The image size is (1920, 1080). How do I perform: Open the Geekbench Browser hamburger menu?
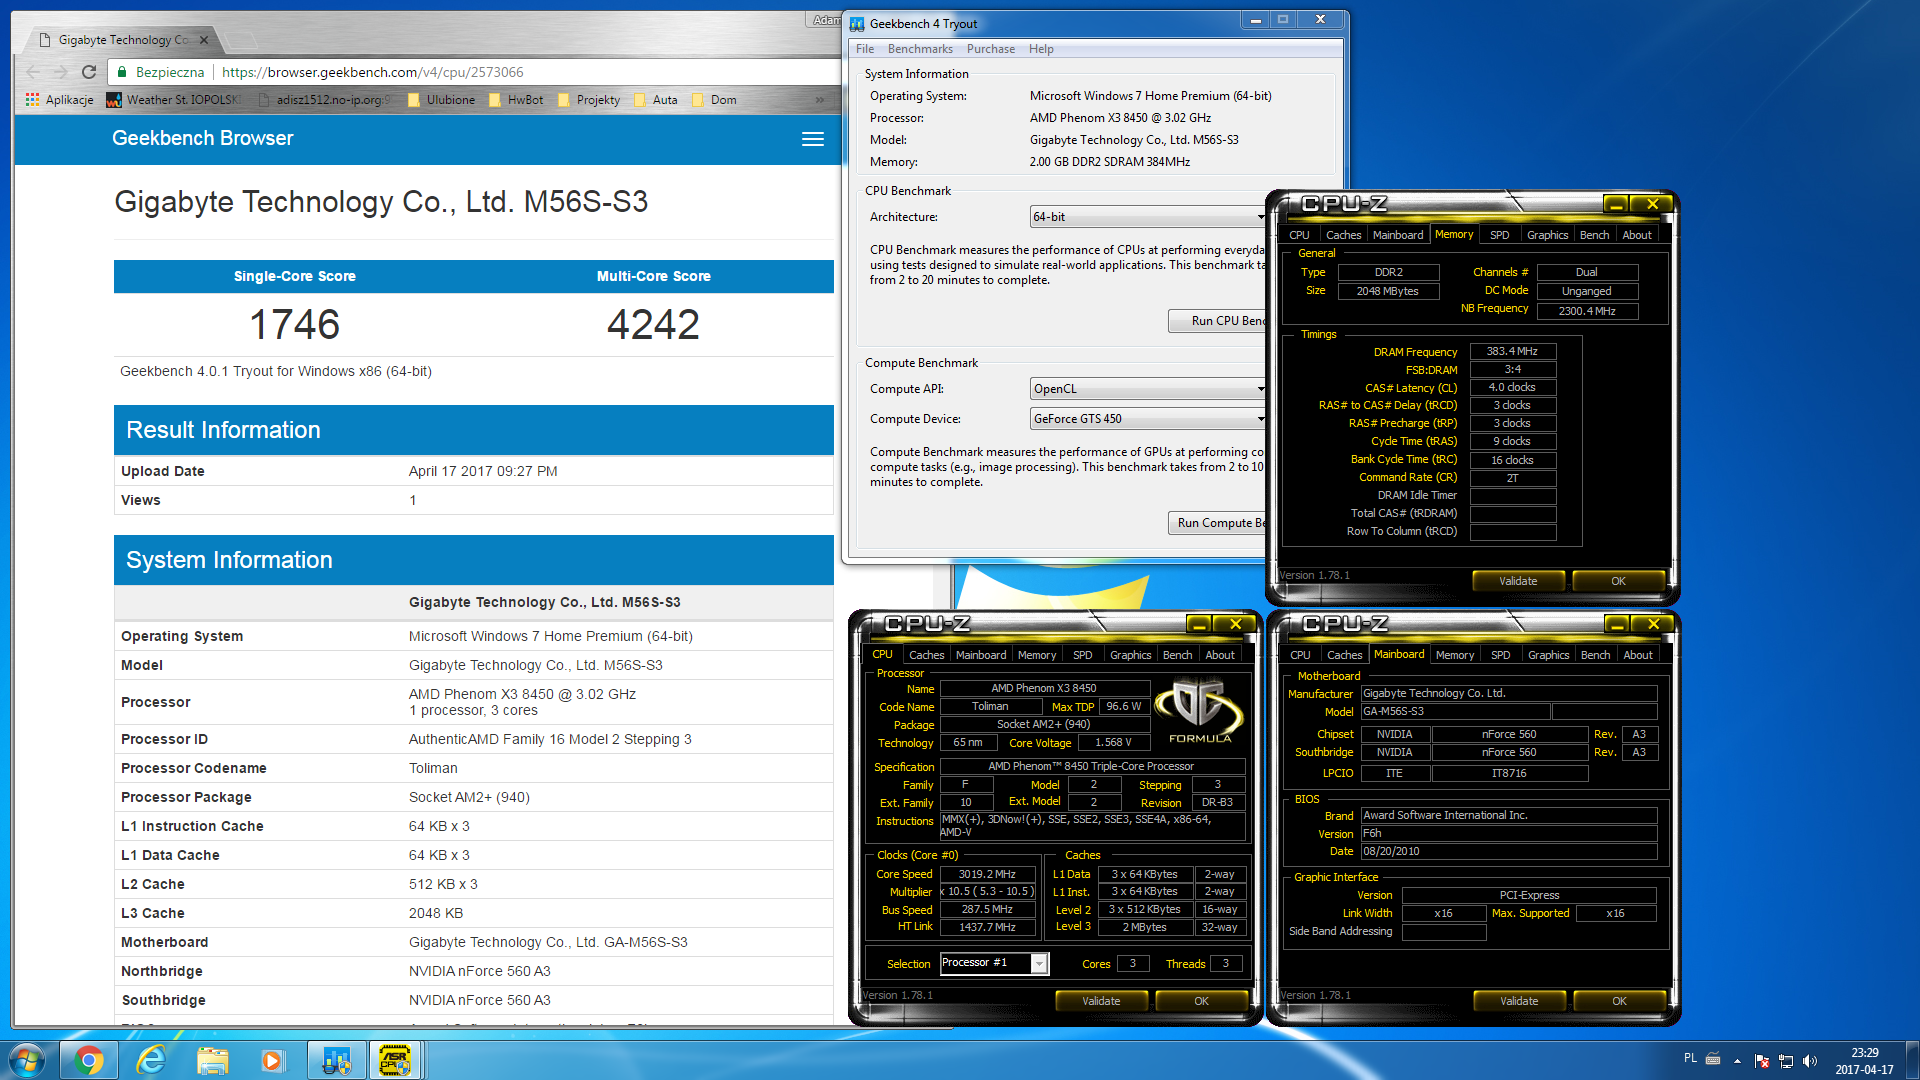tap(813, 139)
